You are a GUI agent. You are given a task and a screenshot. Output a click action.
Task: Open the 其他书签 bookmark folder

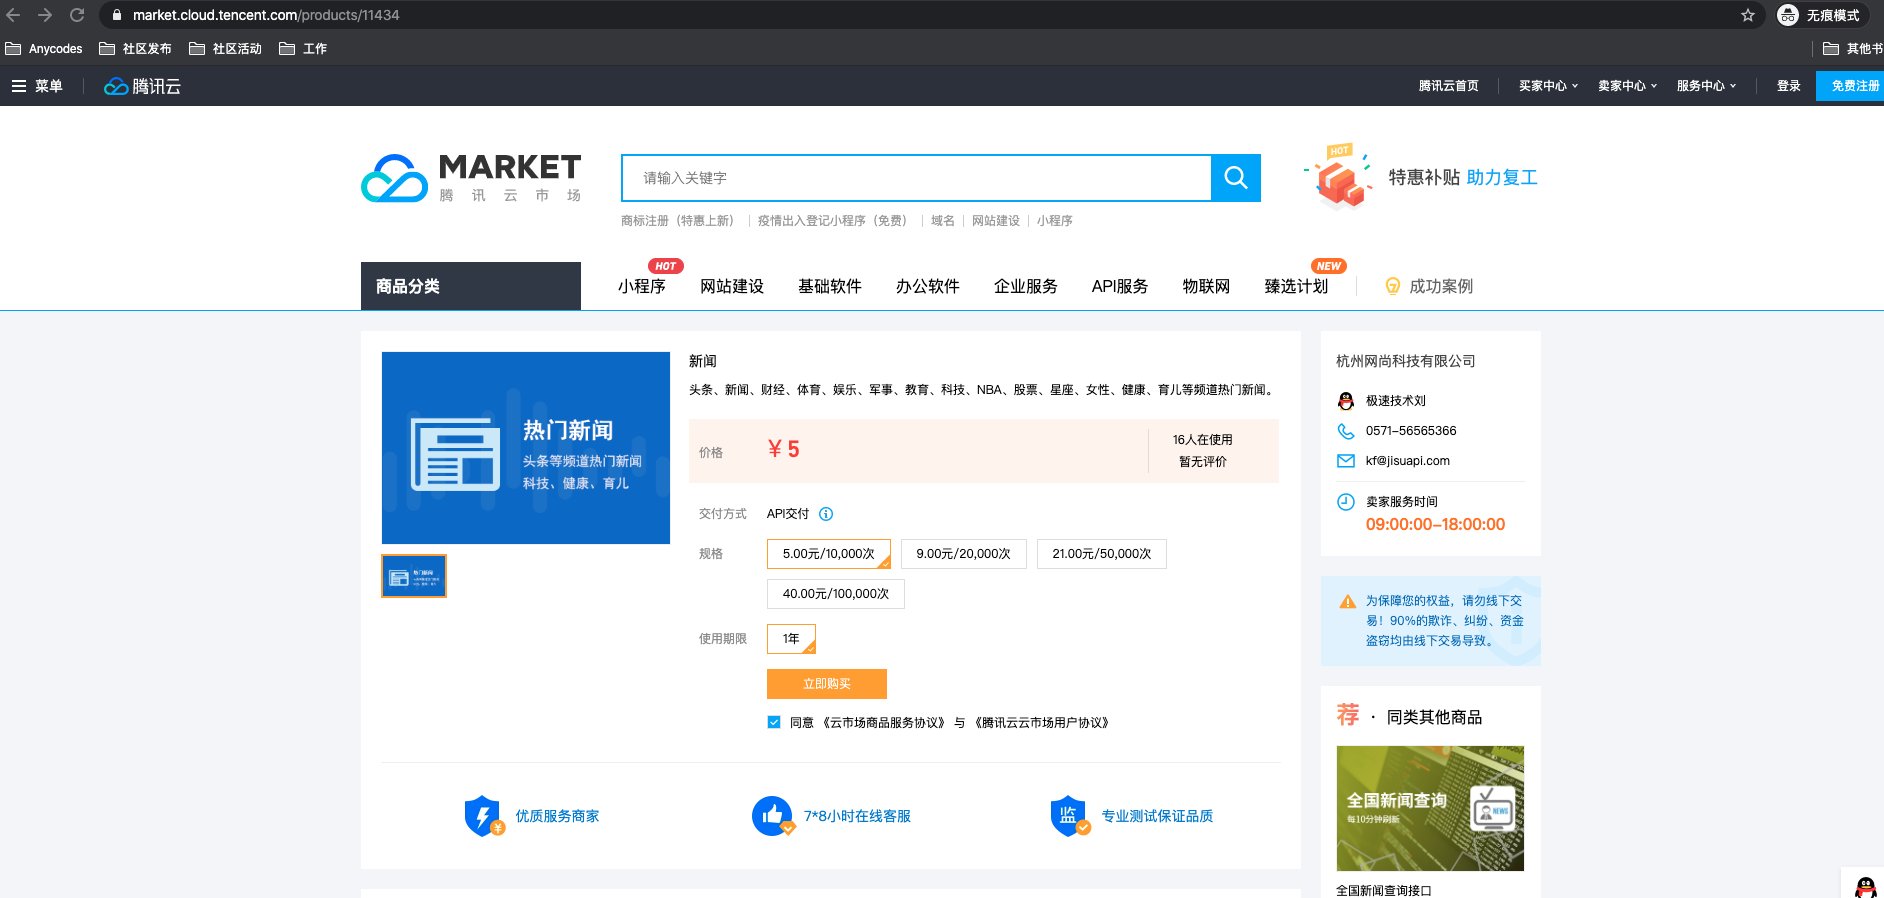pyautogui.click(x=1853, y=48)
